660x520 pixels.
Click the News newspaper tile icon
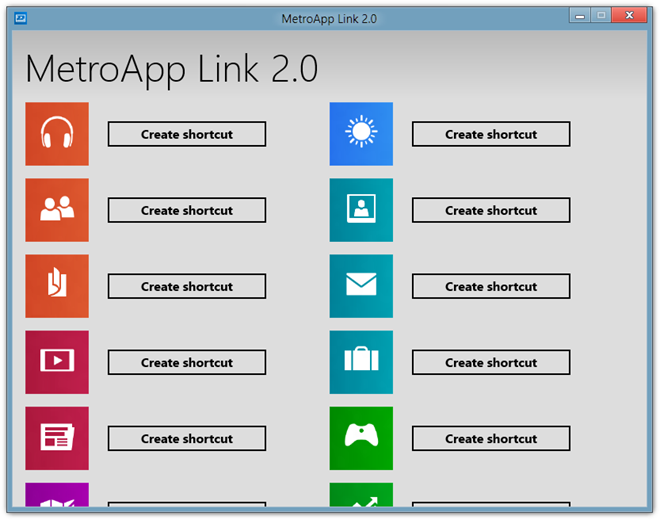tap(57, 438)
